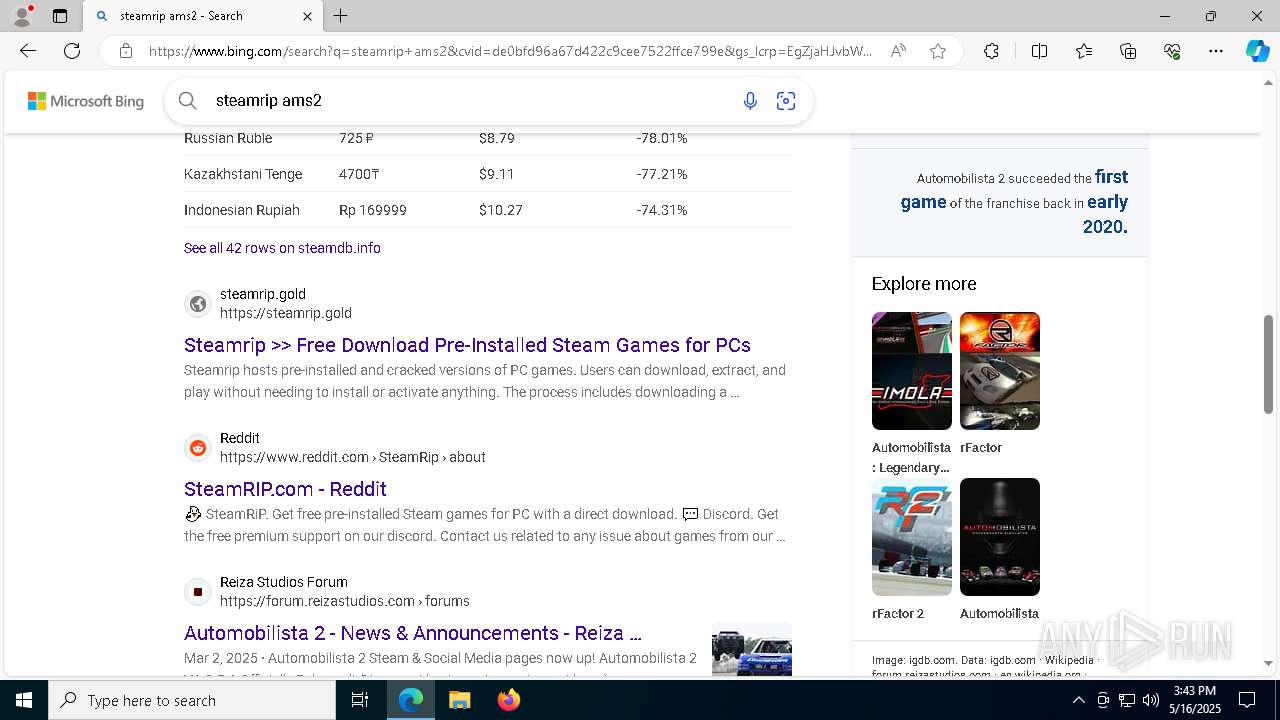This screenshot has width=1280, height=720.
Task: Close the steamrip ams2 tab
Action: coord(307,16)
